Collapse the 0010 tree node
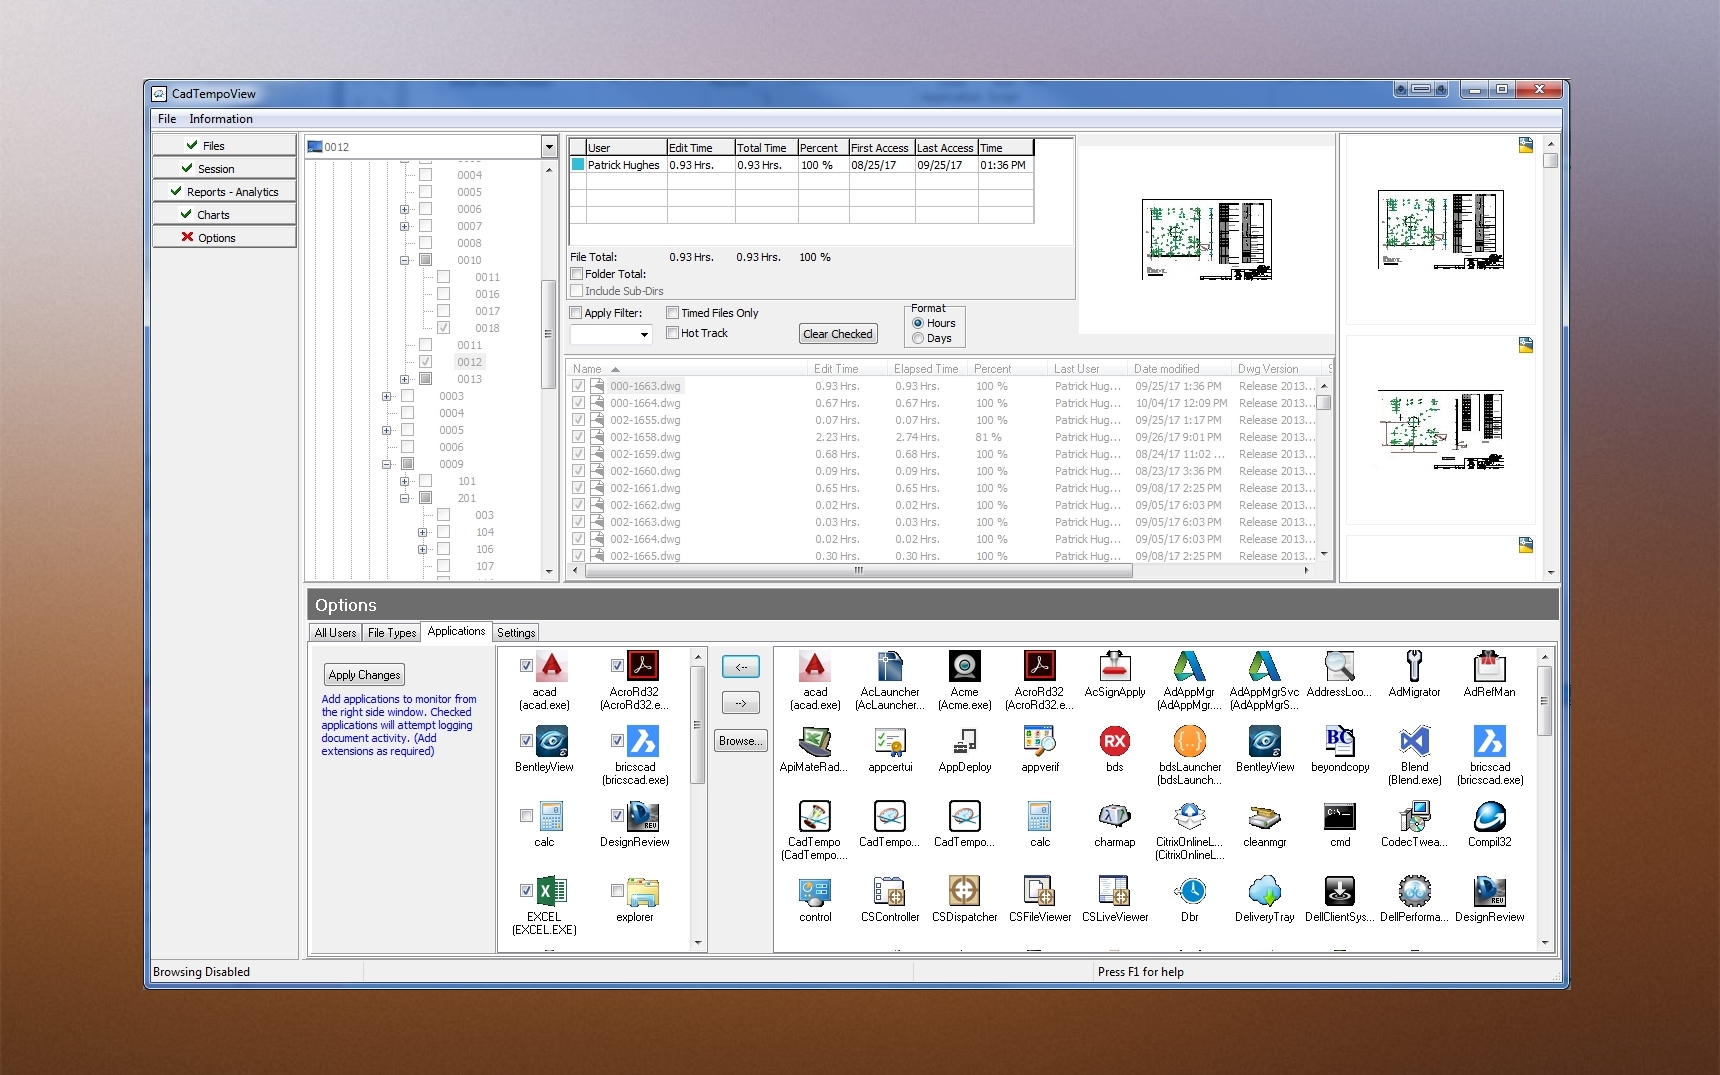Viewport: 1720px width, 1075px height. tap(404, 260)
